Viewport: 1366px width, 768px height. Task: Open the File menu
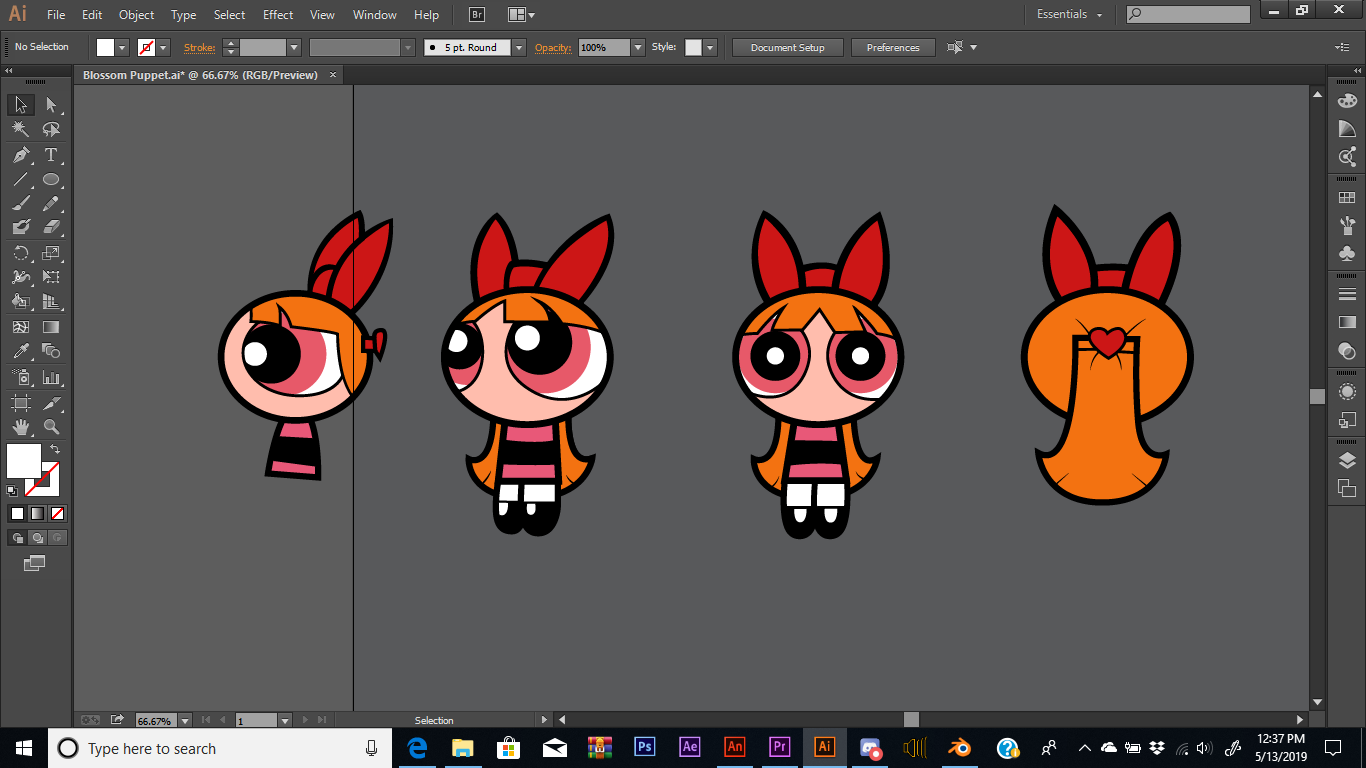[x=56, y=15]
